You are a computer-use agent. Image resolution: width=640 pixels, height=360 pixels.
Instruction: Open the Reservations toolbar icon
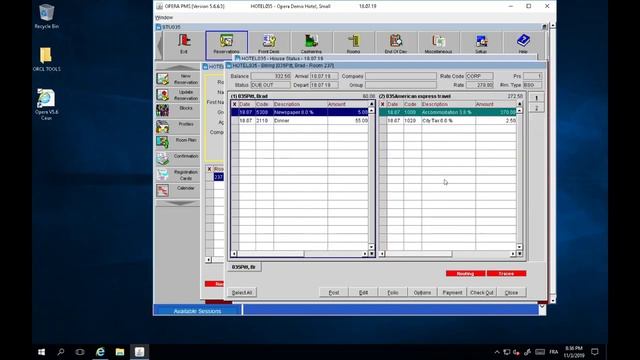click(227, 44)
